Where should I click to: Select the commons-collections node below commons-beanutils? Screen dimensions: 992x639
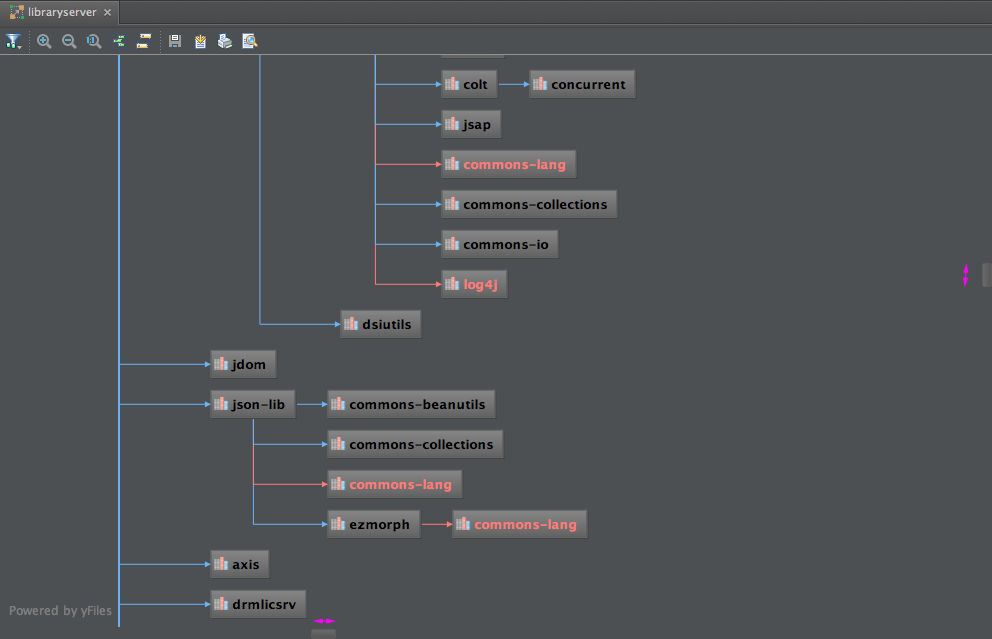415,444
